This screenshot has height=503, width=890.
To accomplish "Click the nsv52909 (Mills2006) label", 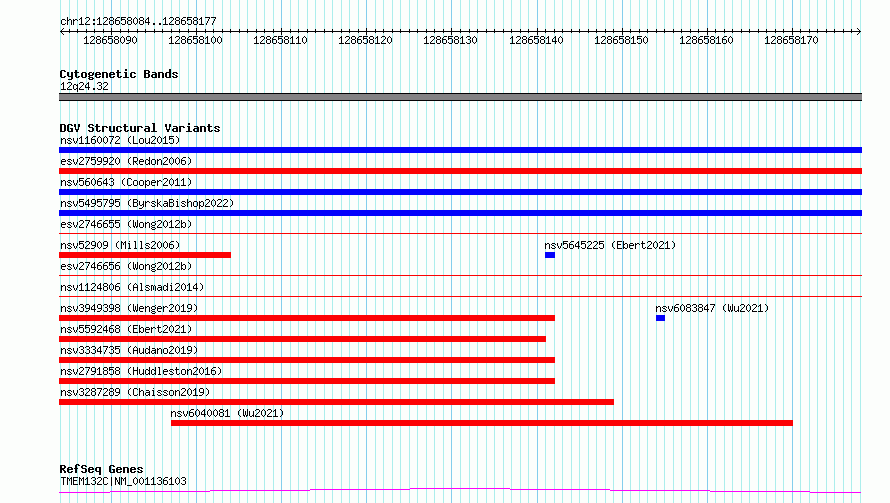I will pyautogui.click(x=120, y=245).
